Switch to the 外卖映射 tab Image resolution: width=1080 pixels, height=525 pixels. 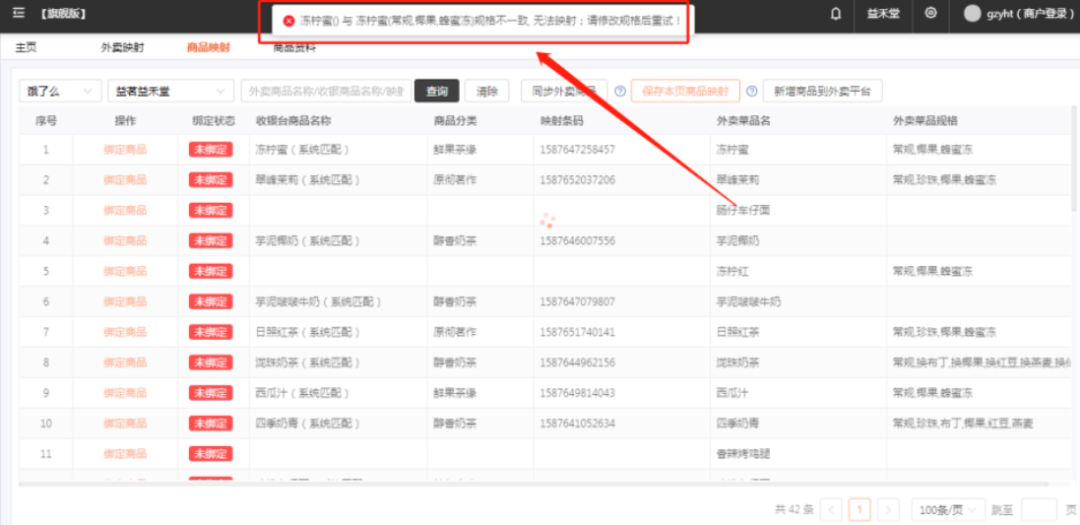click(123, 48)
